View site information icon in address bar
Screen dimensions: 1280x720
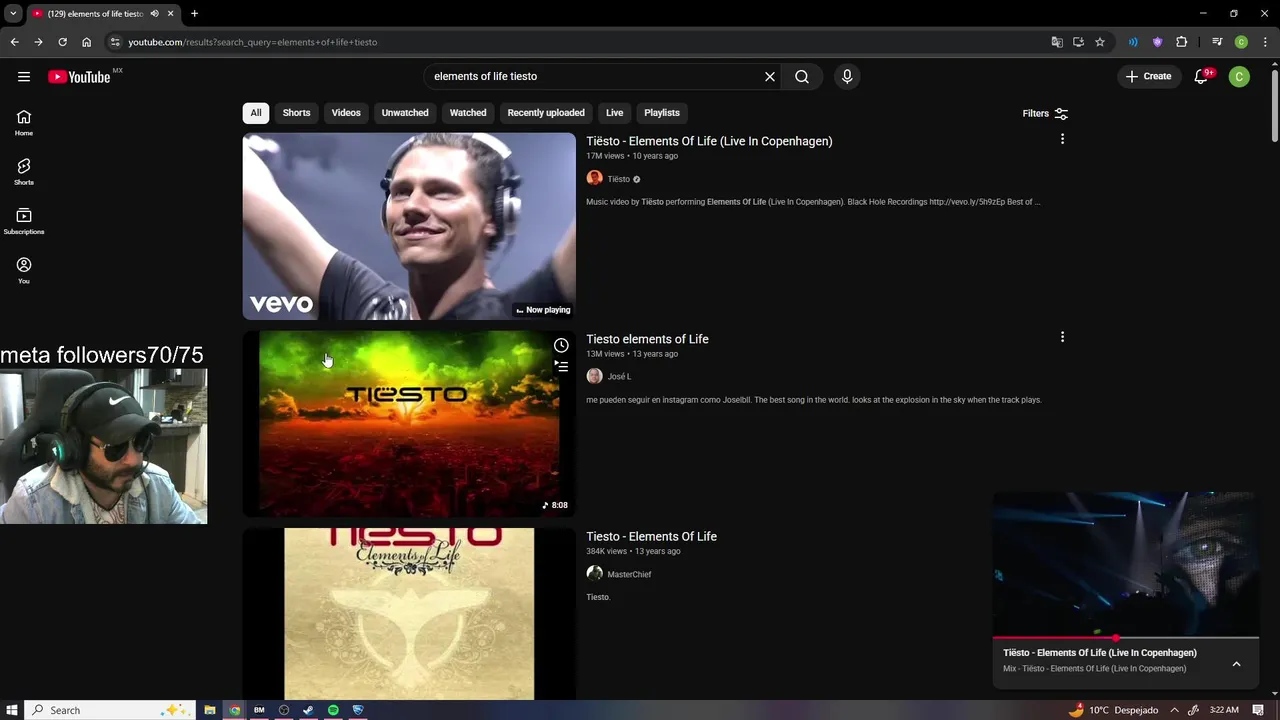point(115,42)
